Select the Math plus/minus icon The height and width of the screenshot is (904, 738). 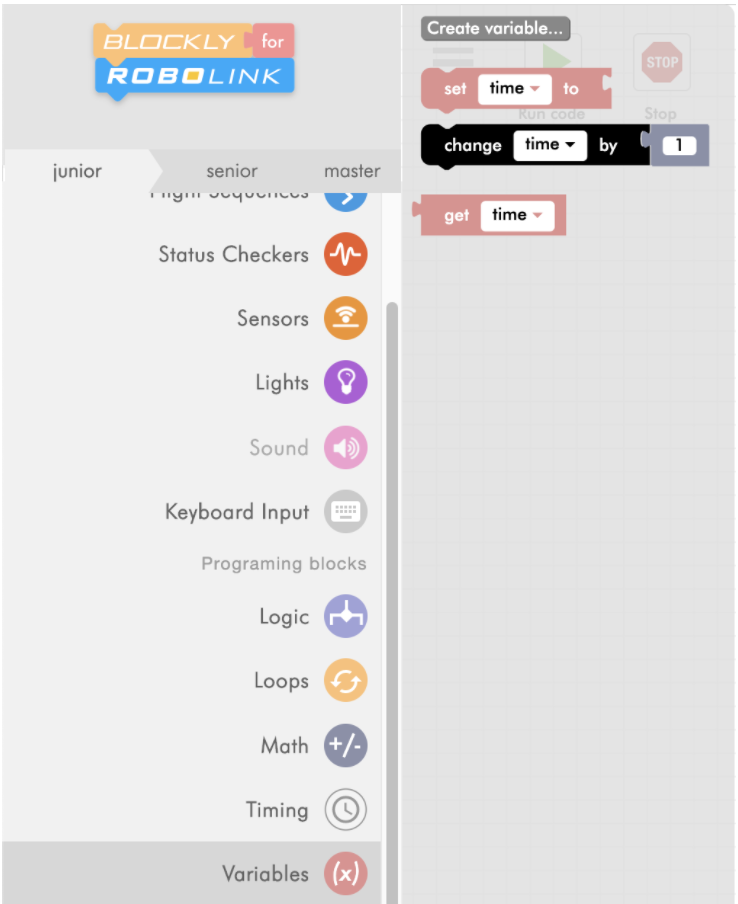(345, 745)
